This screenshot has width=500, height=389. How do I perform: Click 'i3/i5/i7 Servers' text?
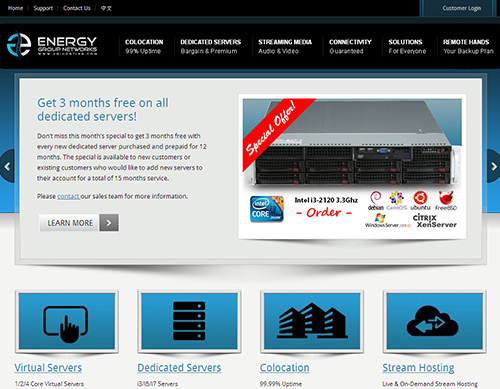pos(157,384)
